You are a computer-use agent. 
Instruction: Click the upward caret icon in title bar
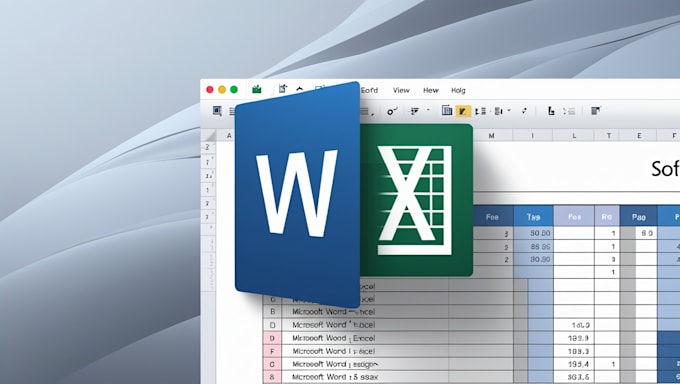[x=300, y=89]
